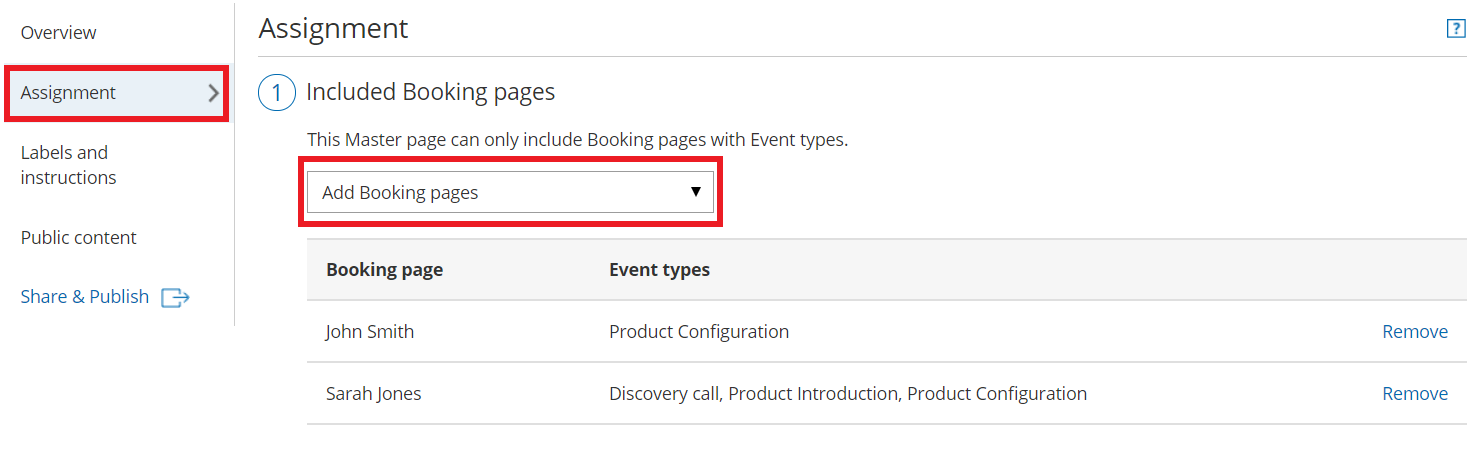Remove John Smith booking page
The image size is (1482, 457).
(x=1414, y=332)
